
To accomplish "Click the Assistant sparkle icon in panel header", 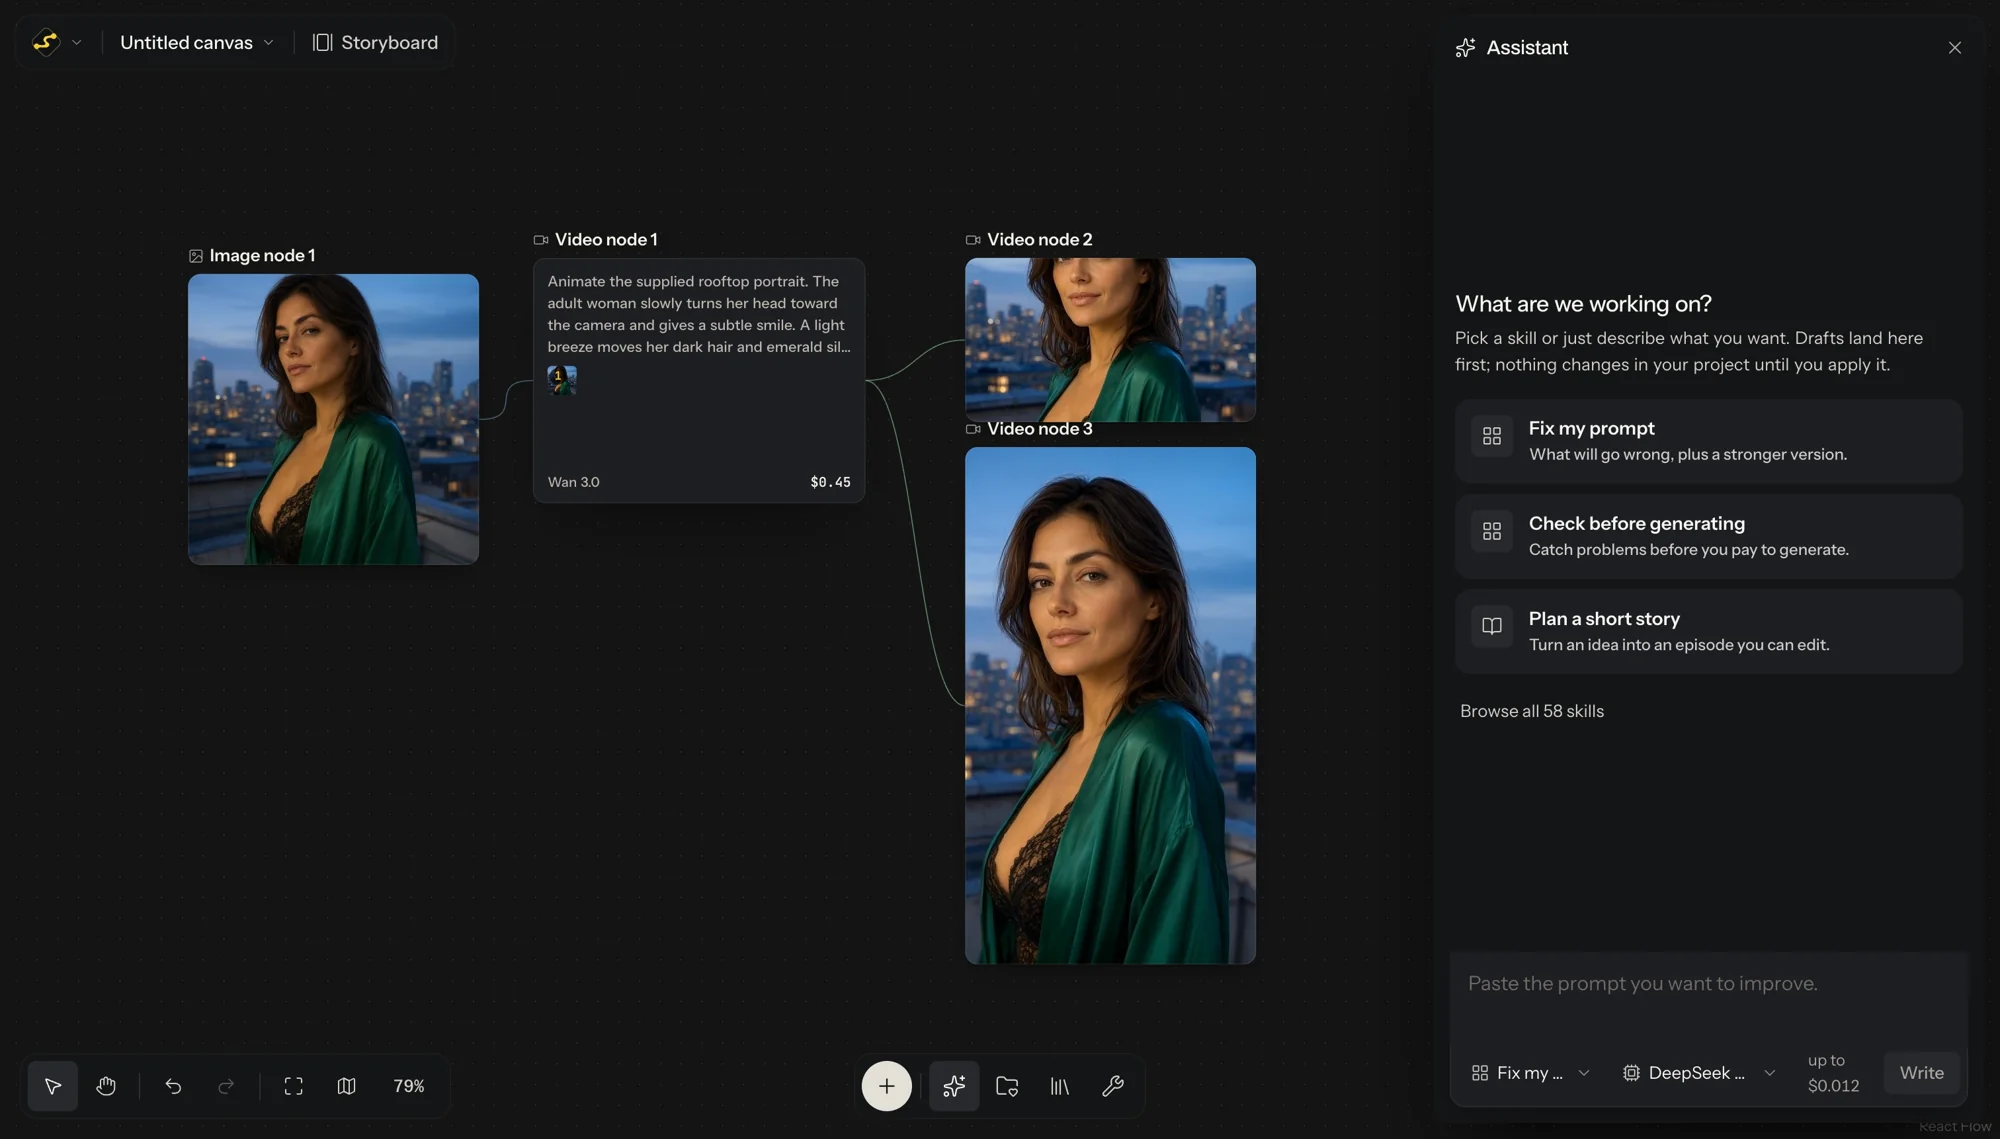I will click(1465, 48).
